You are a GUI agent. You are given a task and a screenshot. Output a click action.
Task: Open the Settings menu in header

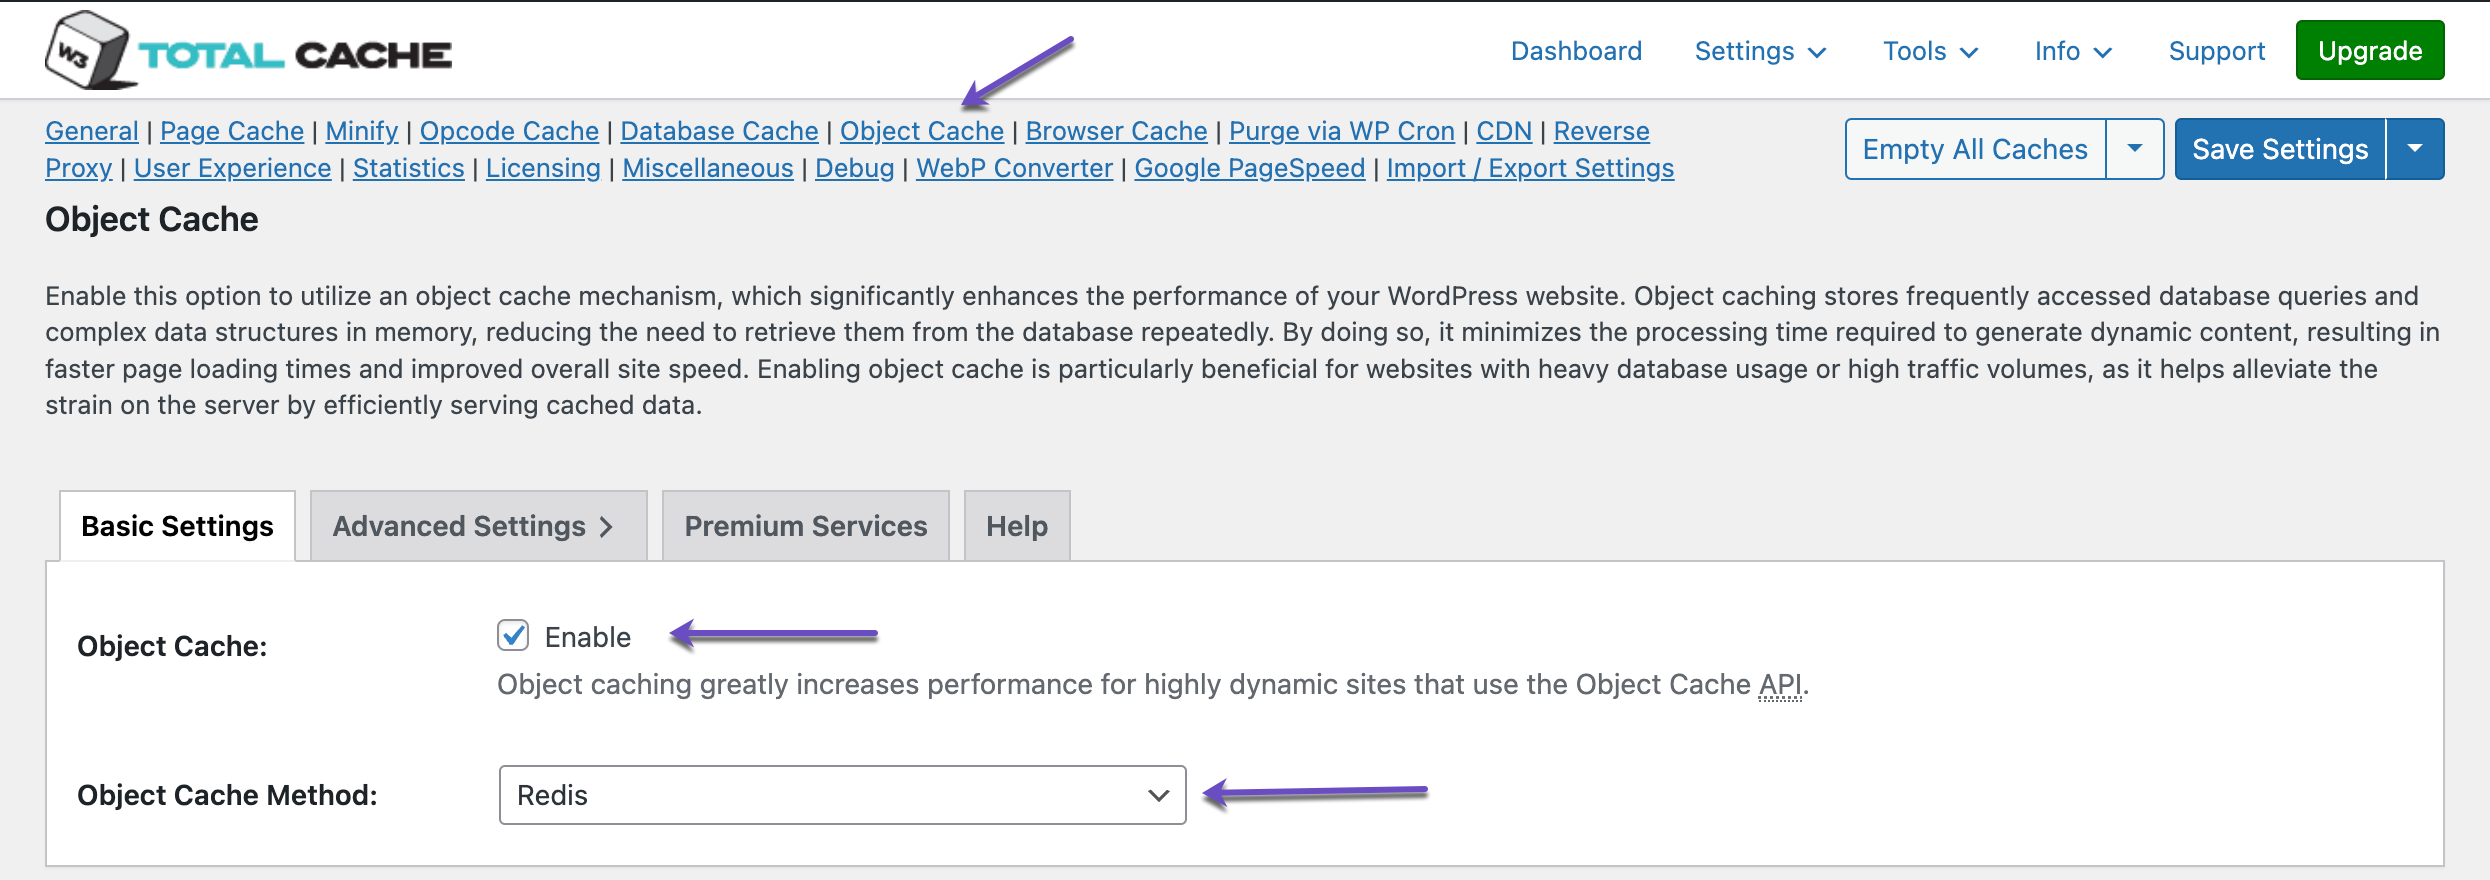click(x=1760, y=51)
